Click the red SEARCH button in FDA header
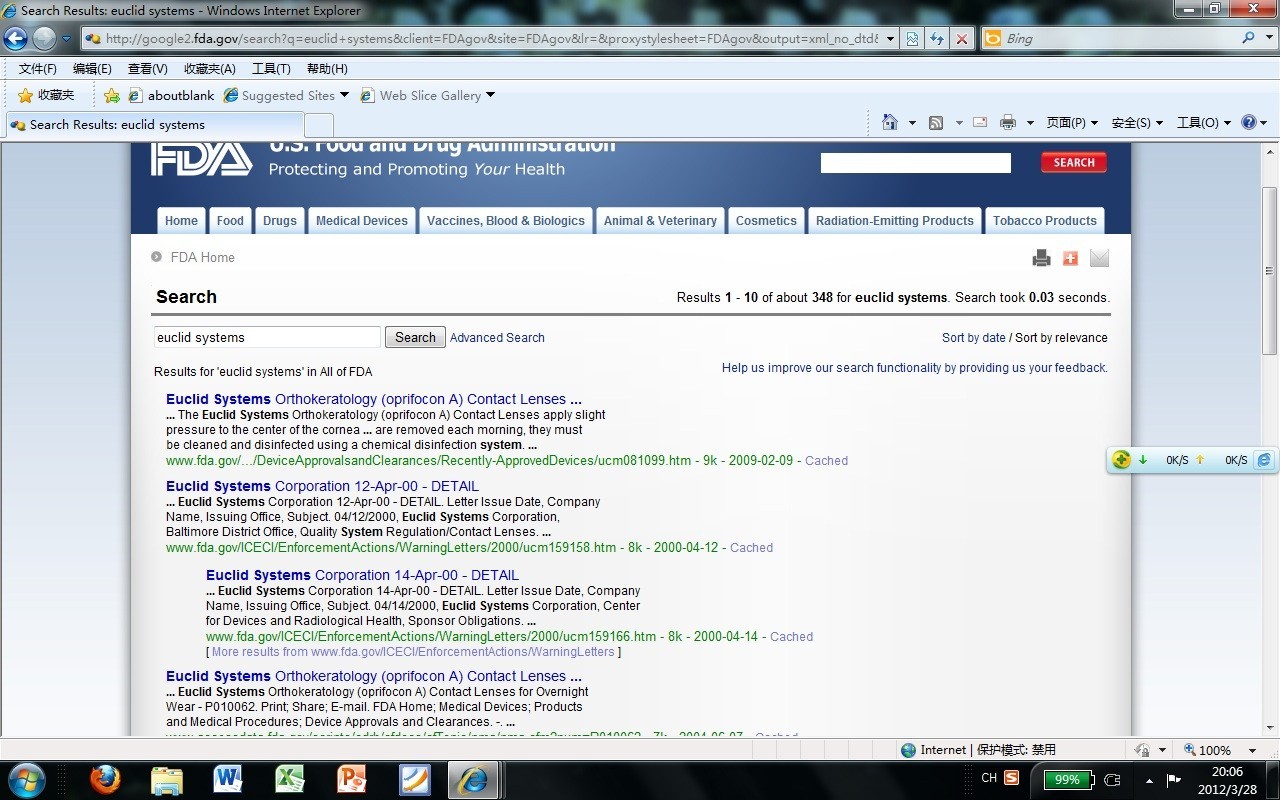 coord(1074,162)
